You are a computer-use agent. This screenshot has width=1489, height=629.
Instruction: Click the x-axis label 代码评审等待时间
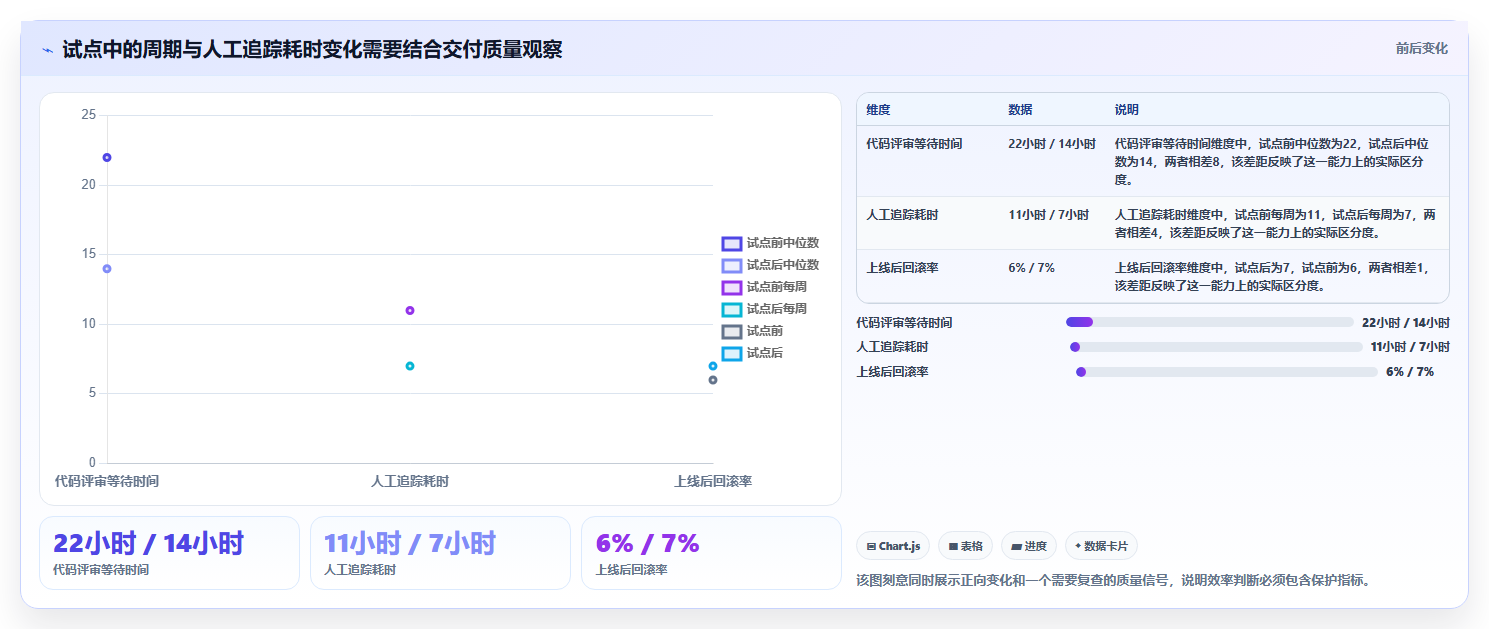click(x=107, y=481)
